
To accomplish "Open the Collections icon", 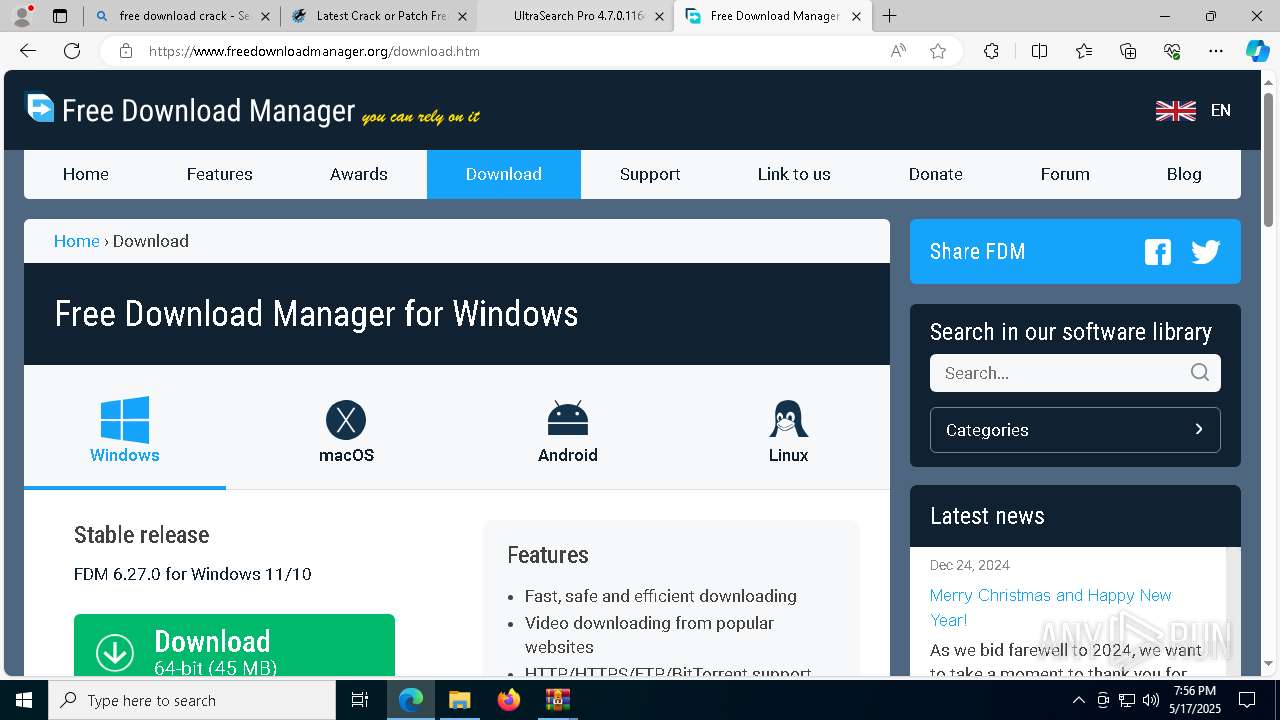I will [x=1128, y=51].
